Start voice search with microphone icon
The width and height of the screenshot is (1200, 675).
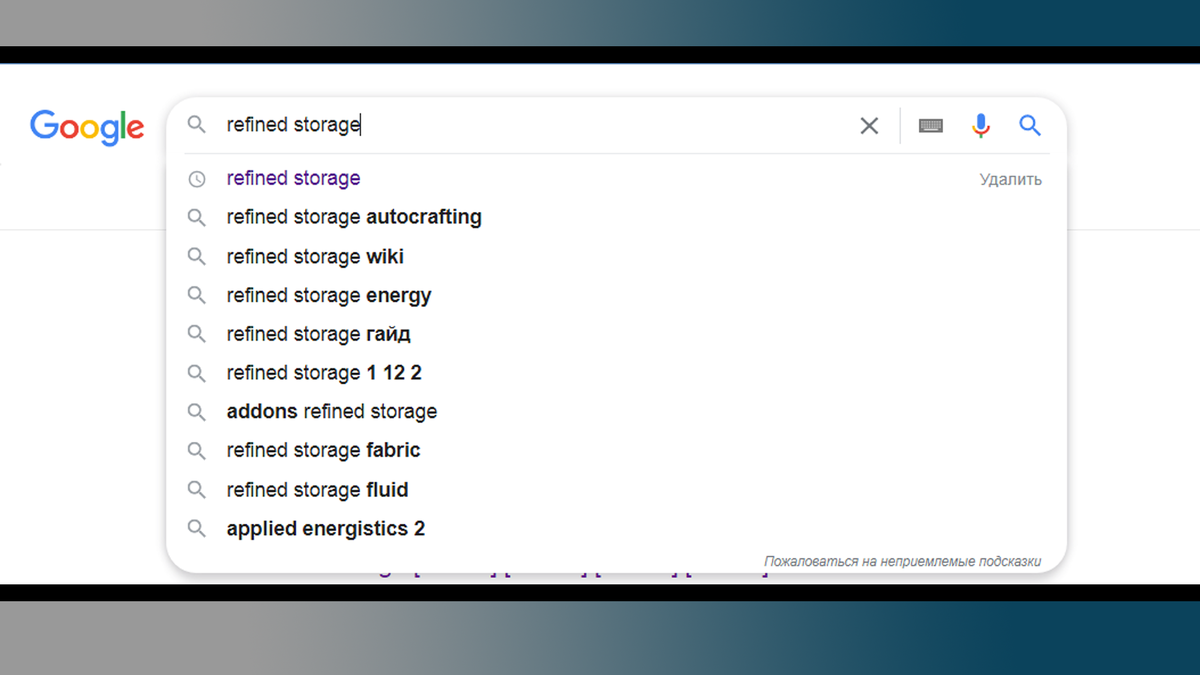(x=981, y=126)
